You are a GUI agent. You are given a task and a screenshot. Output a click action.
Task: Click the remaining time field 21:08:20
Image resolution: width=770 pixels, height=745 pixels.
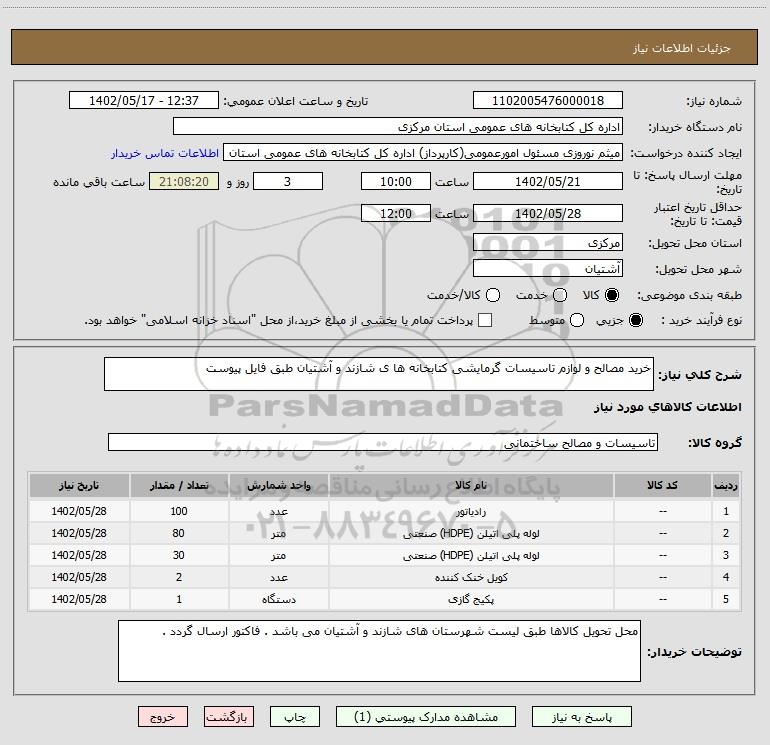pos(184,181)
